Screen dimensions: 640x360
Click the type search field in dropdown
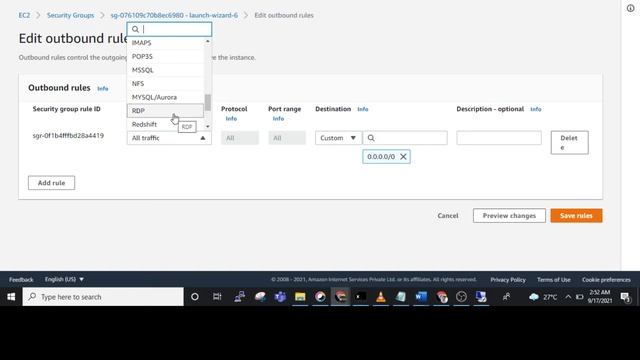169,29
